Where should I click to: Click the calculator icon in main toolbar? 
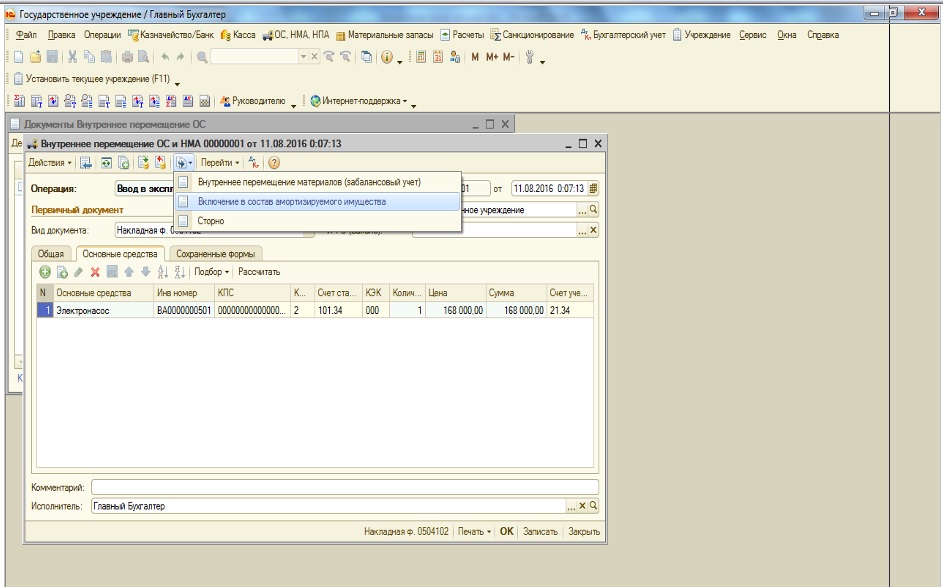click(421, 58)
